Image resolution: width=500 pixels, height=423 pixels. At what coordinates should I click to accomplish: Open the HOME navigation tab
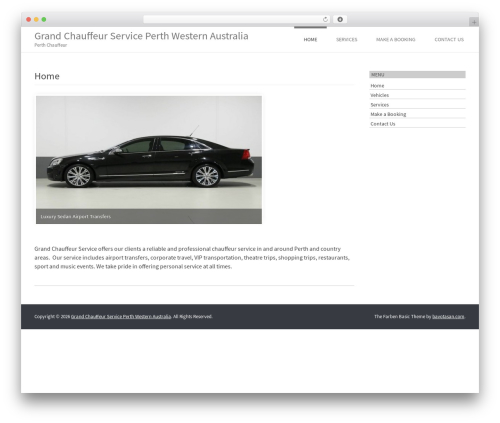310,39
